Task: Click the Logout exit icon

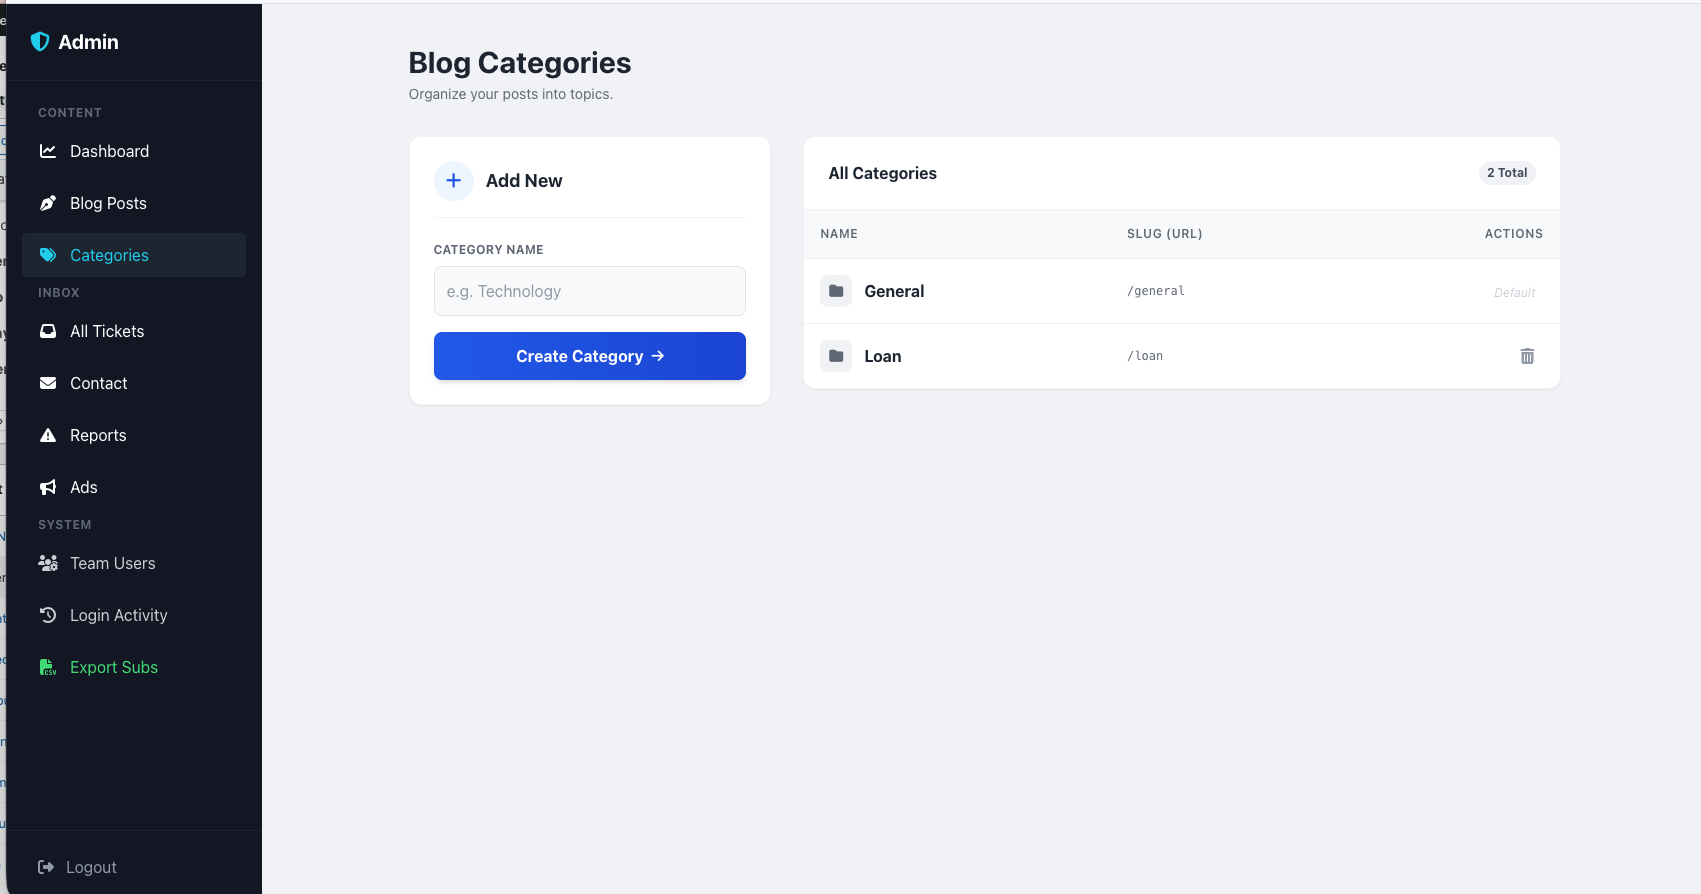Action: [x=46, y=867]
